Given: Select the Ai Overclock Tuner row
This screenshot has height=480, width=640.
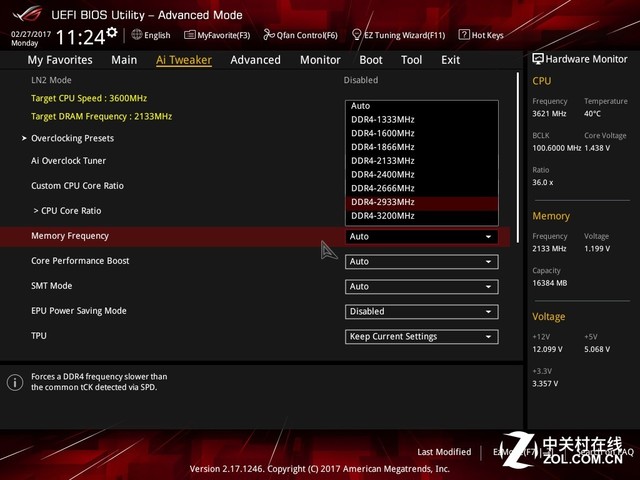Looking at the screenshot, I should 68,161.
